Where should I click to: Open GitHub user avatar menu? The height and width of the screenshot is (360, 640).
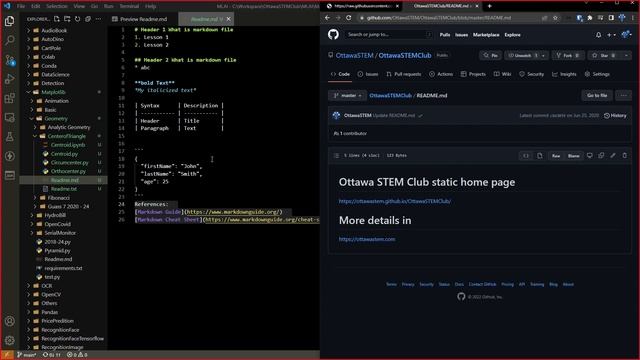(x=626, y=35)
